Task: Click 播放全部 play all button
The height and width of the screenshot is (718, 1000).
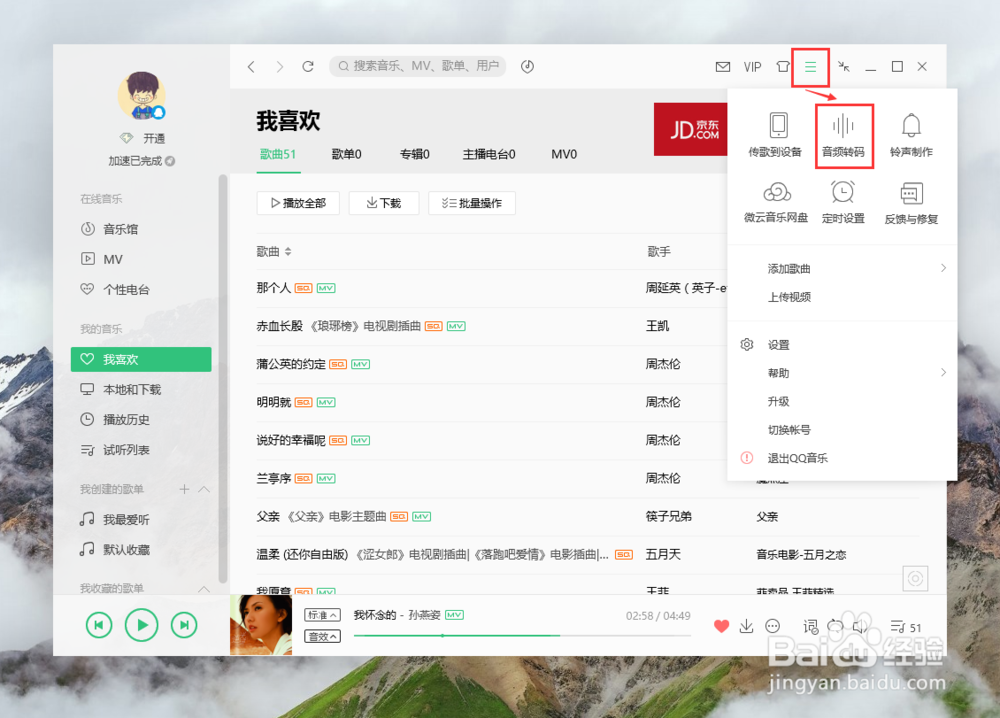Action: 298,203
